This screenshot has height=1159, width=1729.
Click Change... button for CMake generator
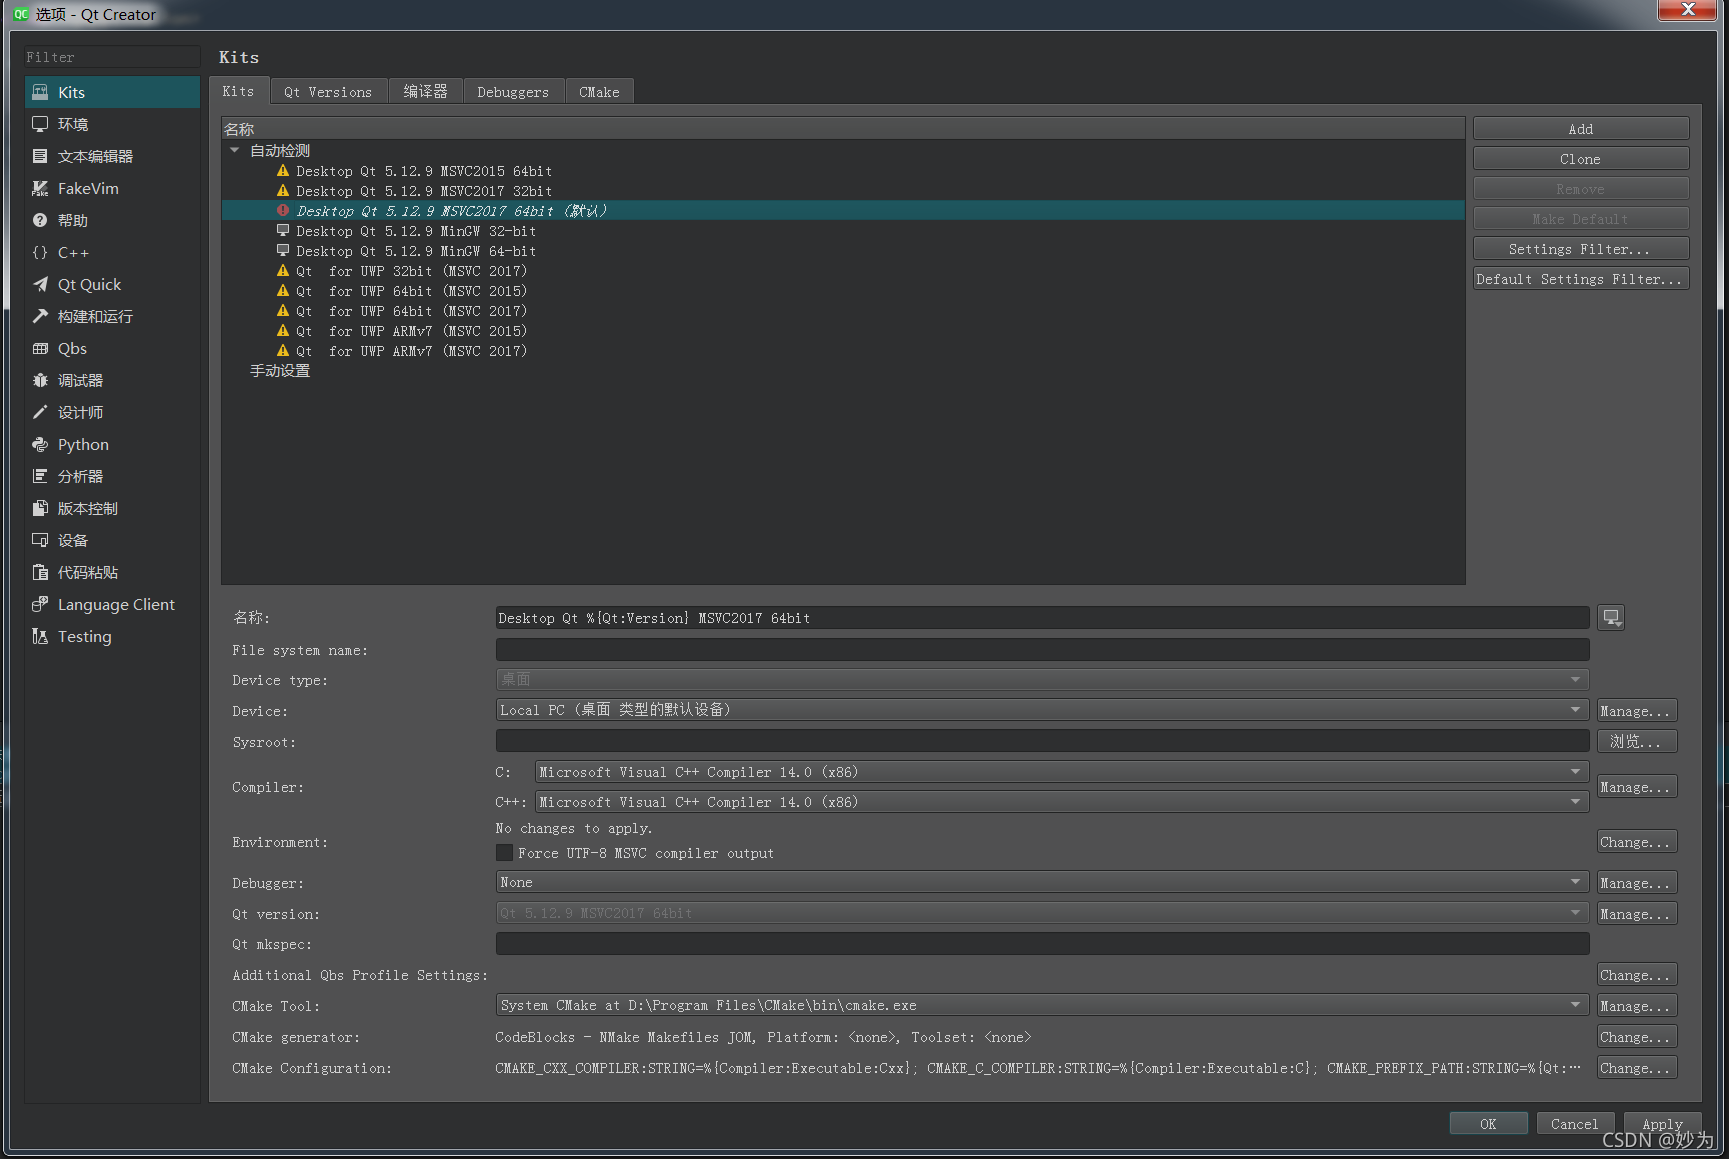pyautogui.click(x=1637, y=1037)
